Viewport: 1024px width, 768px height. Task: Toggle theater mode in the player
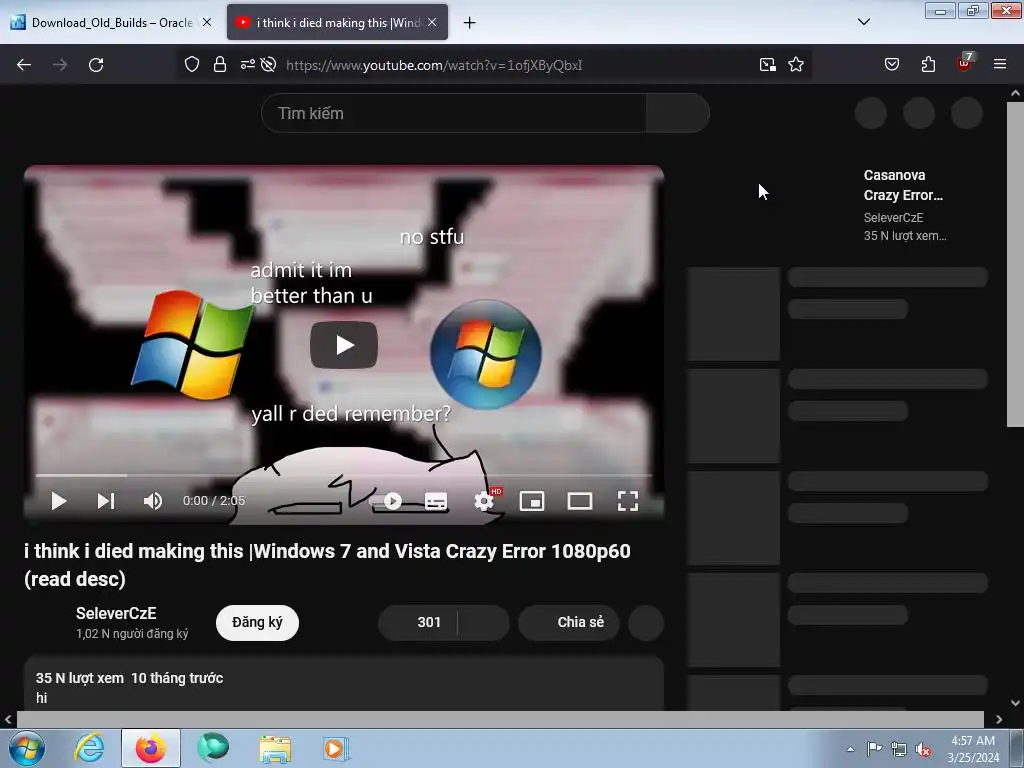click(x=580, y=501)
